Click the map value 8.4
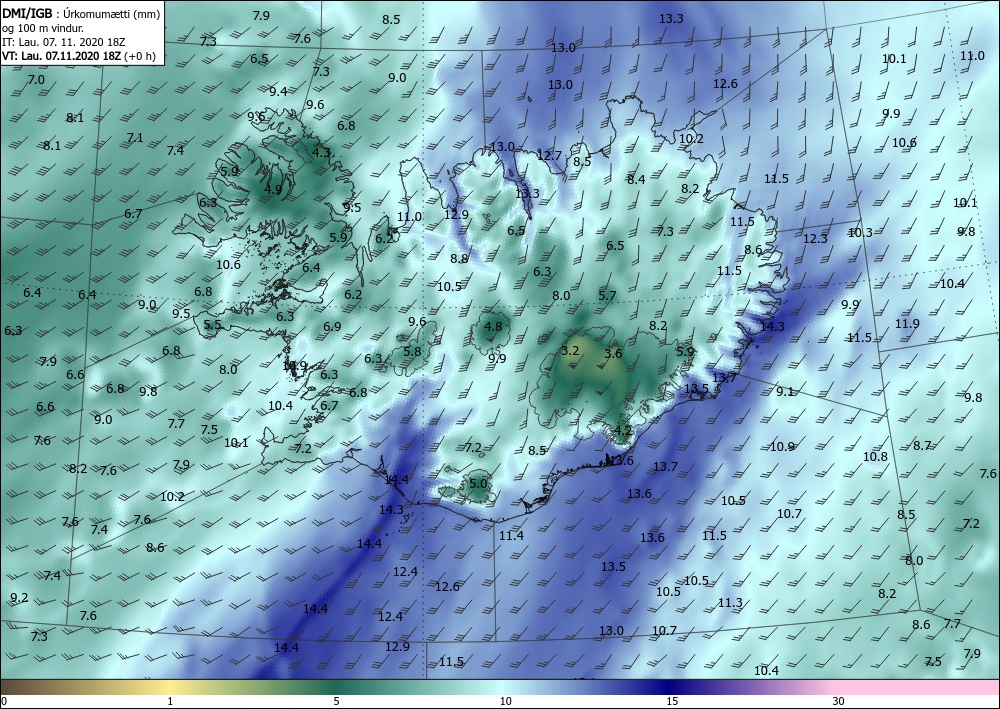Screen dimensions: 1000x709 636,180
